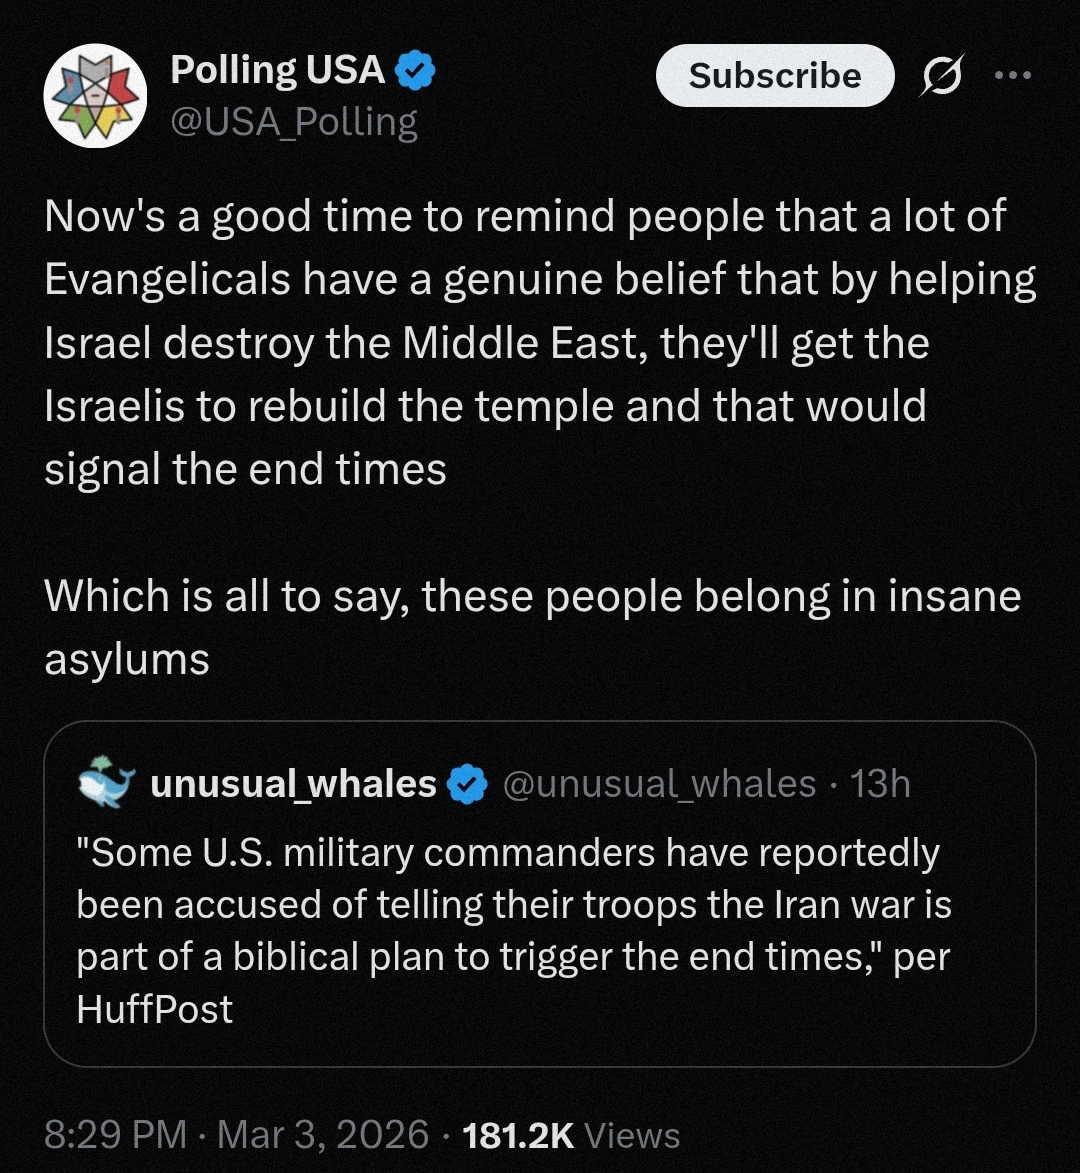1080x1173 pixels.
Task: Click the "insane asylums" closing sentence
Action: tap(532, 627)
